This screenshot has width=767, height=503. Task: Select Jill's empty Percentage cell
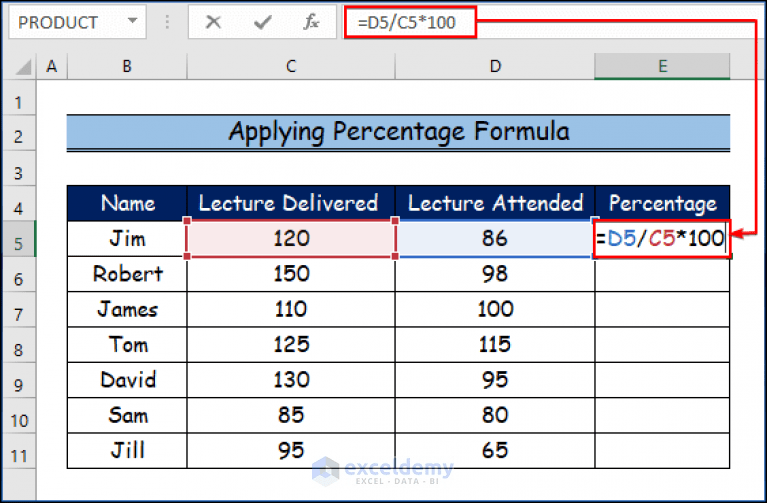(662, 450)
